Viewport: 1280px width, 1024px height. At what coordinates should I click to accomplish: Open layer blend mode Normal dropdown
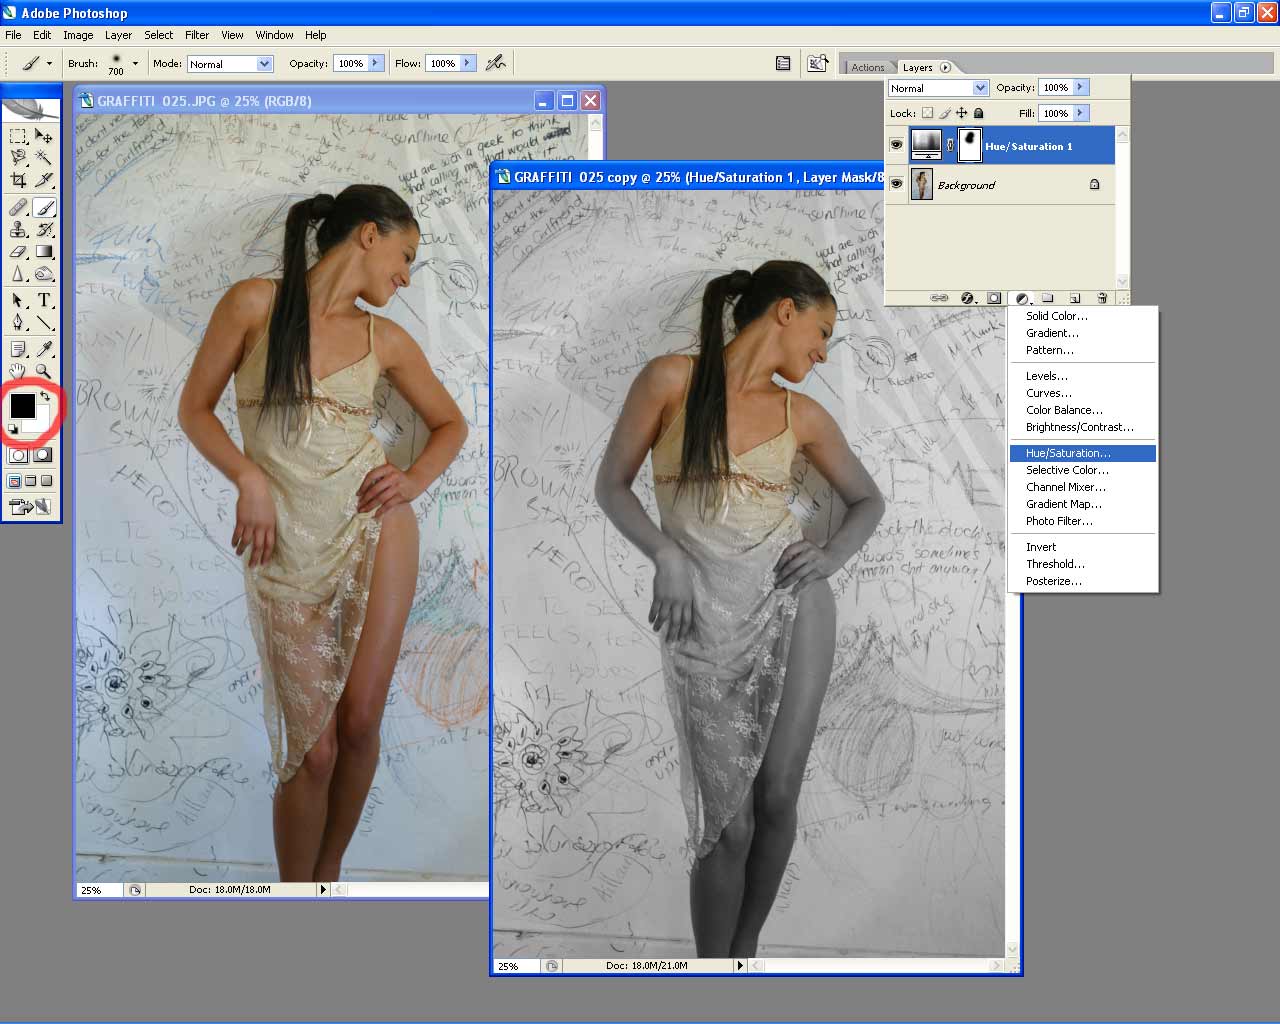pos(981,87)
